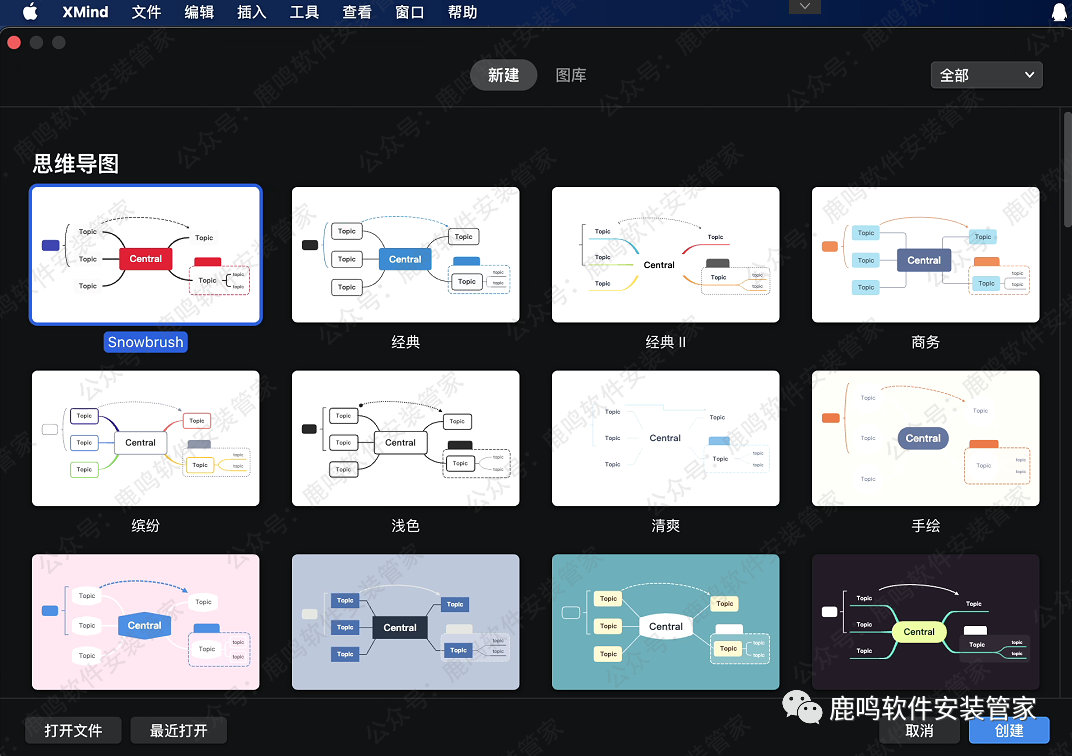Select the 浅色 light template
The height and width of the screenshot is (756, 1072).
coord(405,438)
